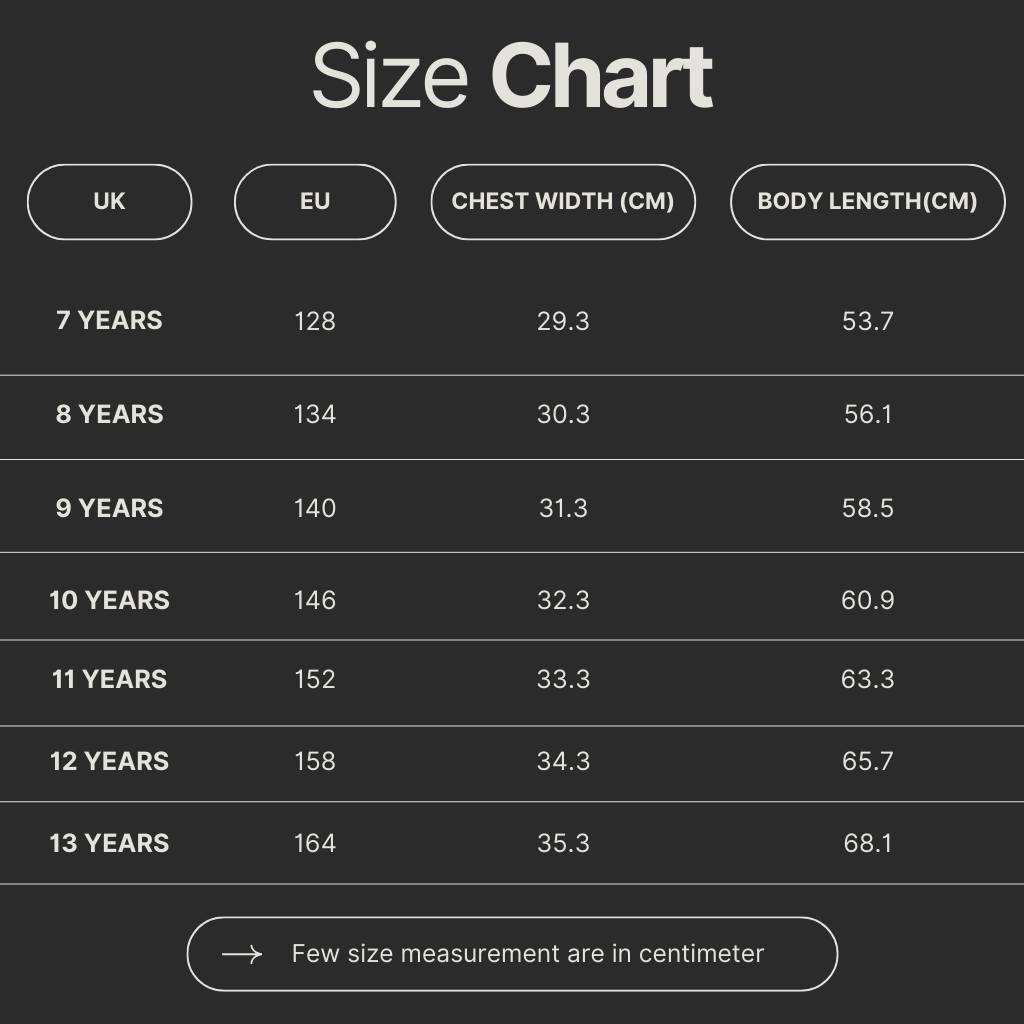Select chest width value 31.3
This screenshot has height=1024, width=1024.
[x=563, y=508]
